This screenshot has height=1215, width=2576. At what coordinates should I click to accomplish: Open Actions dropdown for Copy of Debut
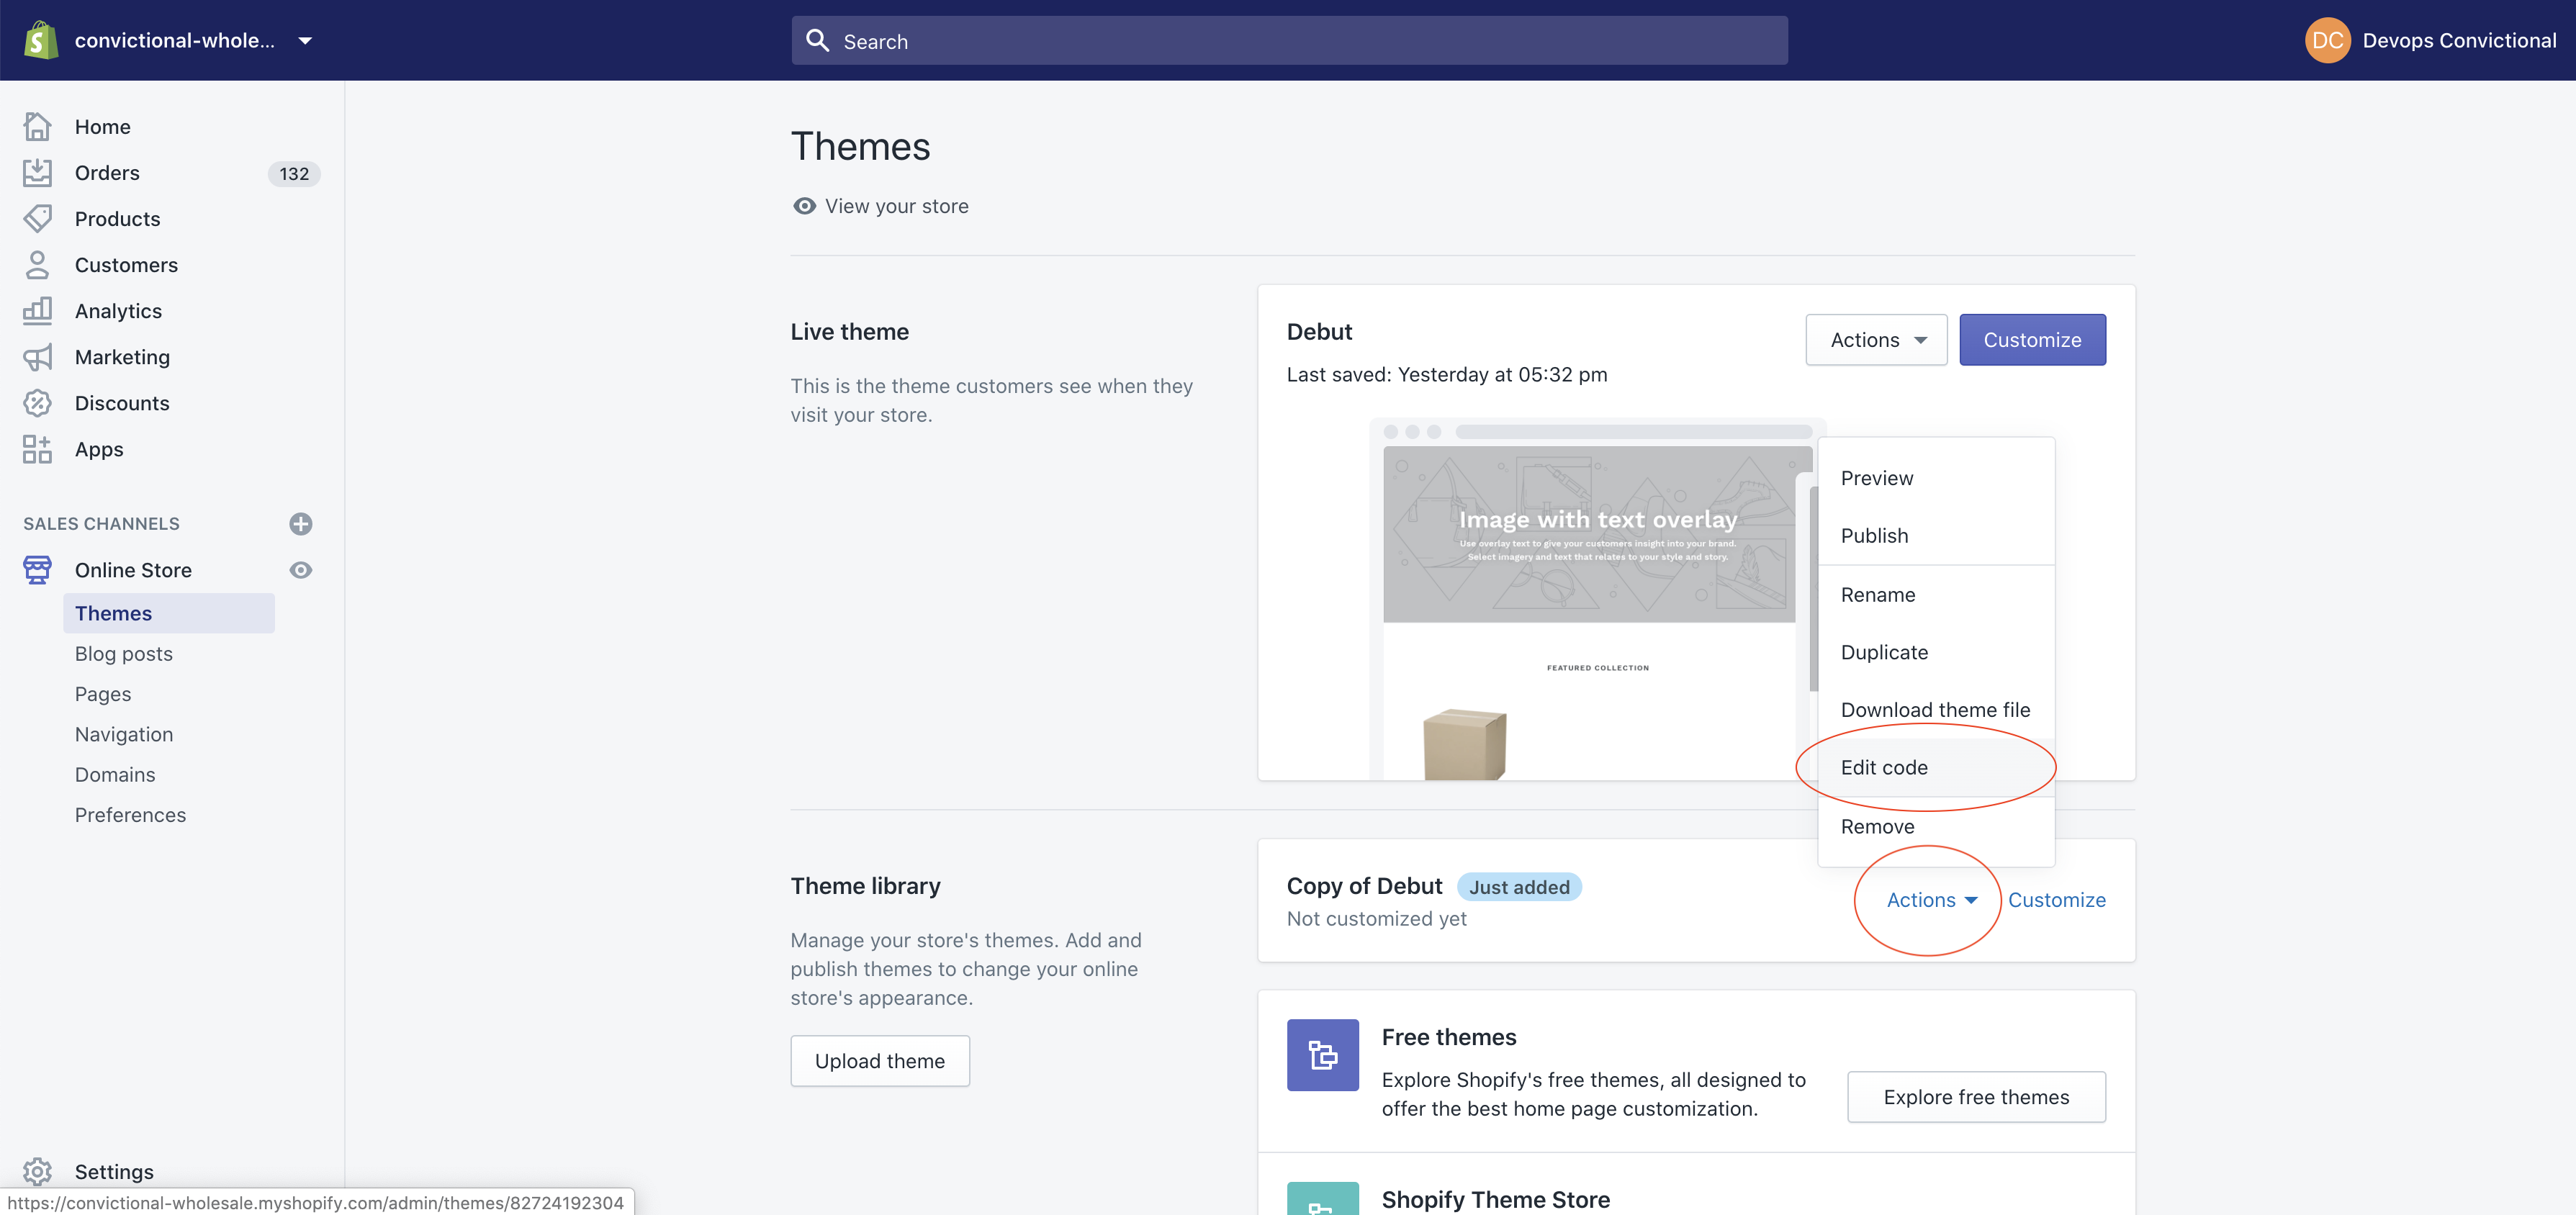coord(1931,900)
